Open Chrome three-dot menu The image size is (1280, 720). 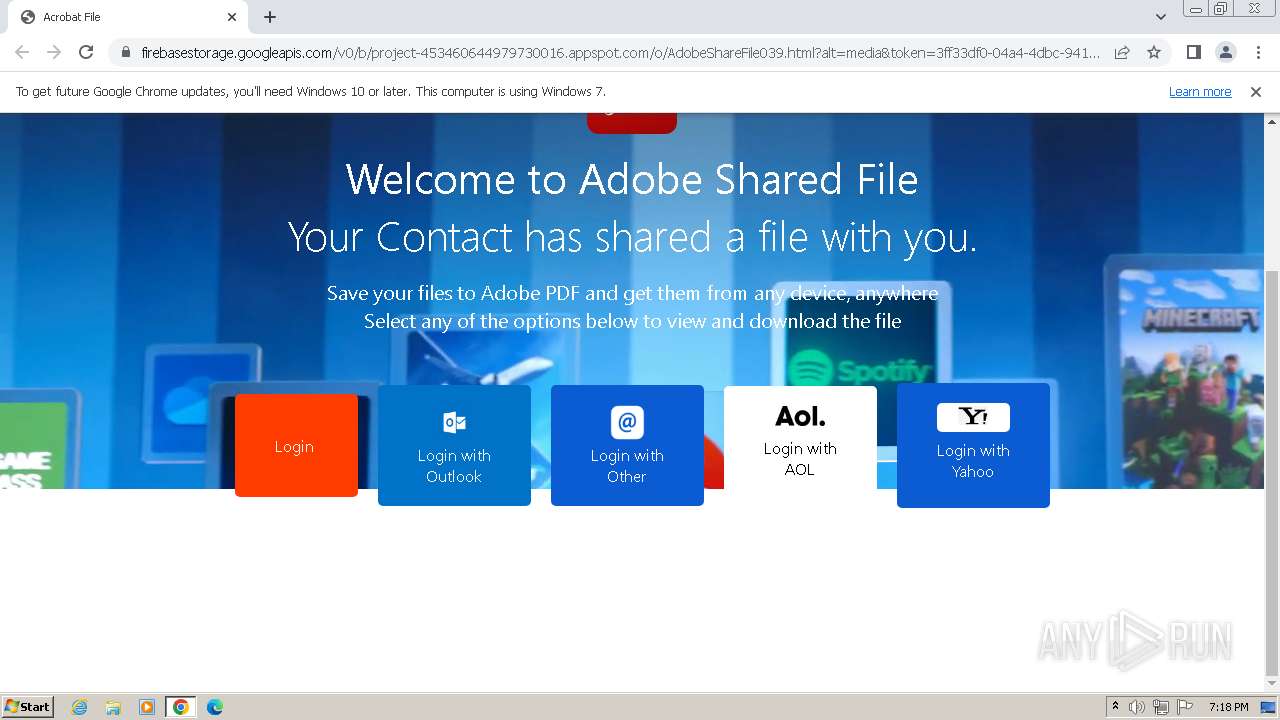click(1258, 52)
